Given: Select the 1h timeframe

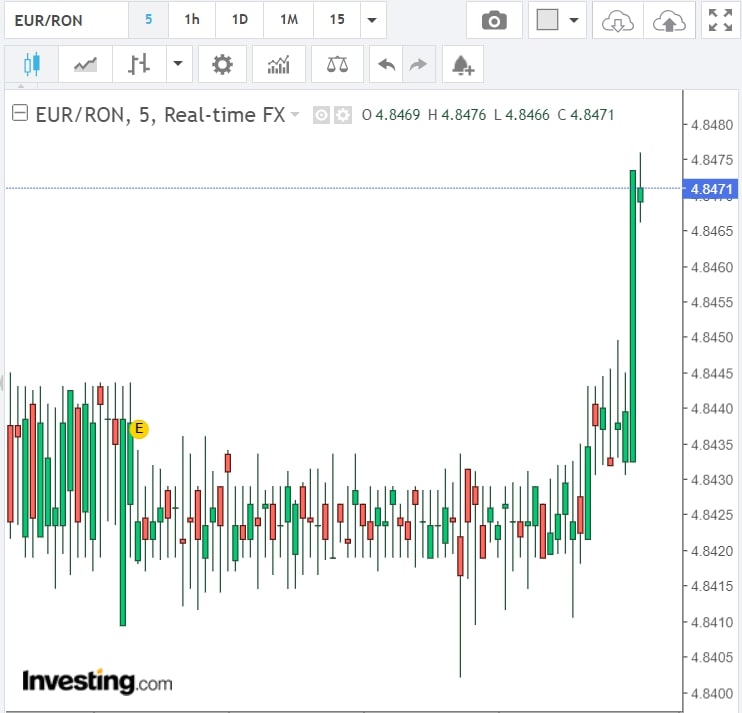Looking at the screenshot, I should pos(192,20).
